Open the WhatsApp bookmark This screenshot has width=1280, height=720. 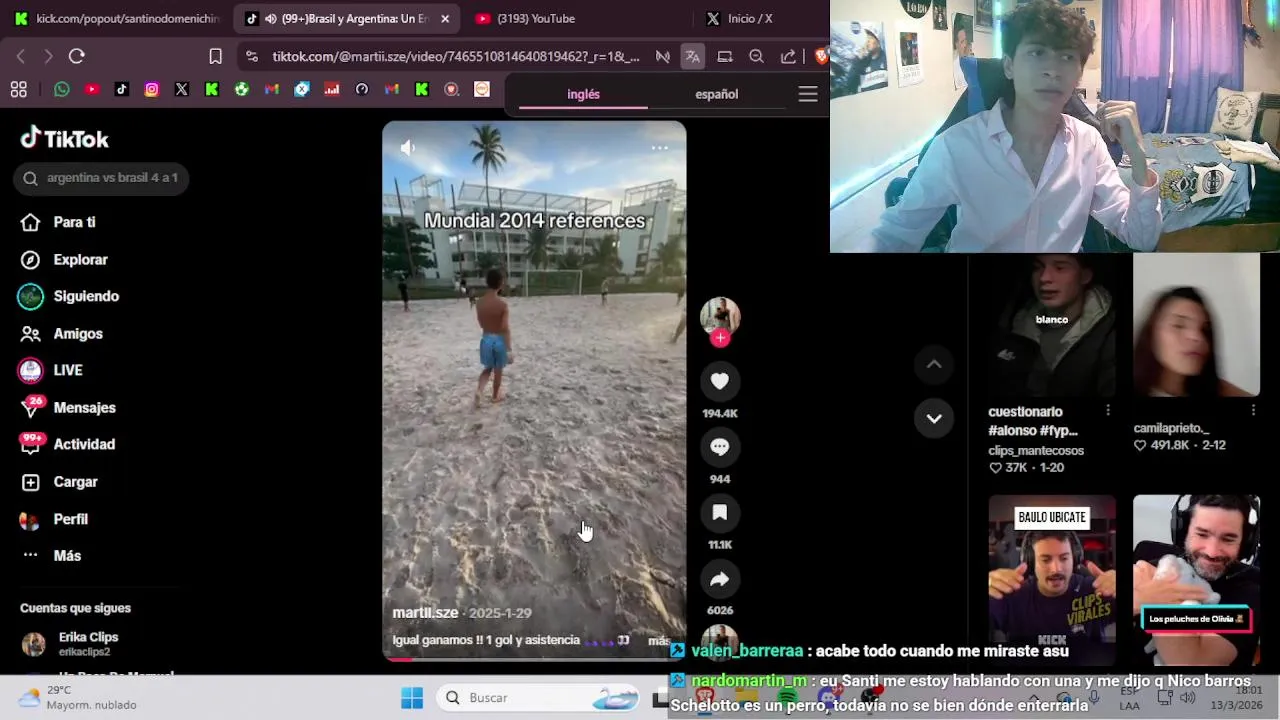(x=62, y=90)
